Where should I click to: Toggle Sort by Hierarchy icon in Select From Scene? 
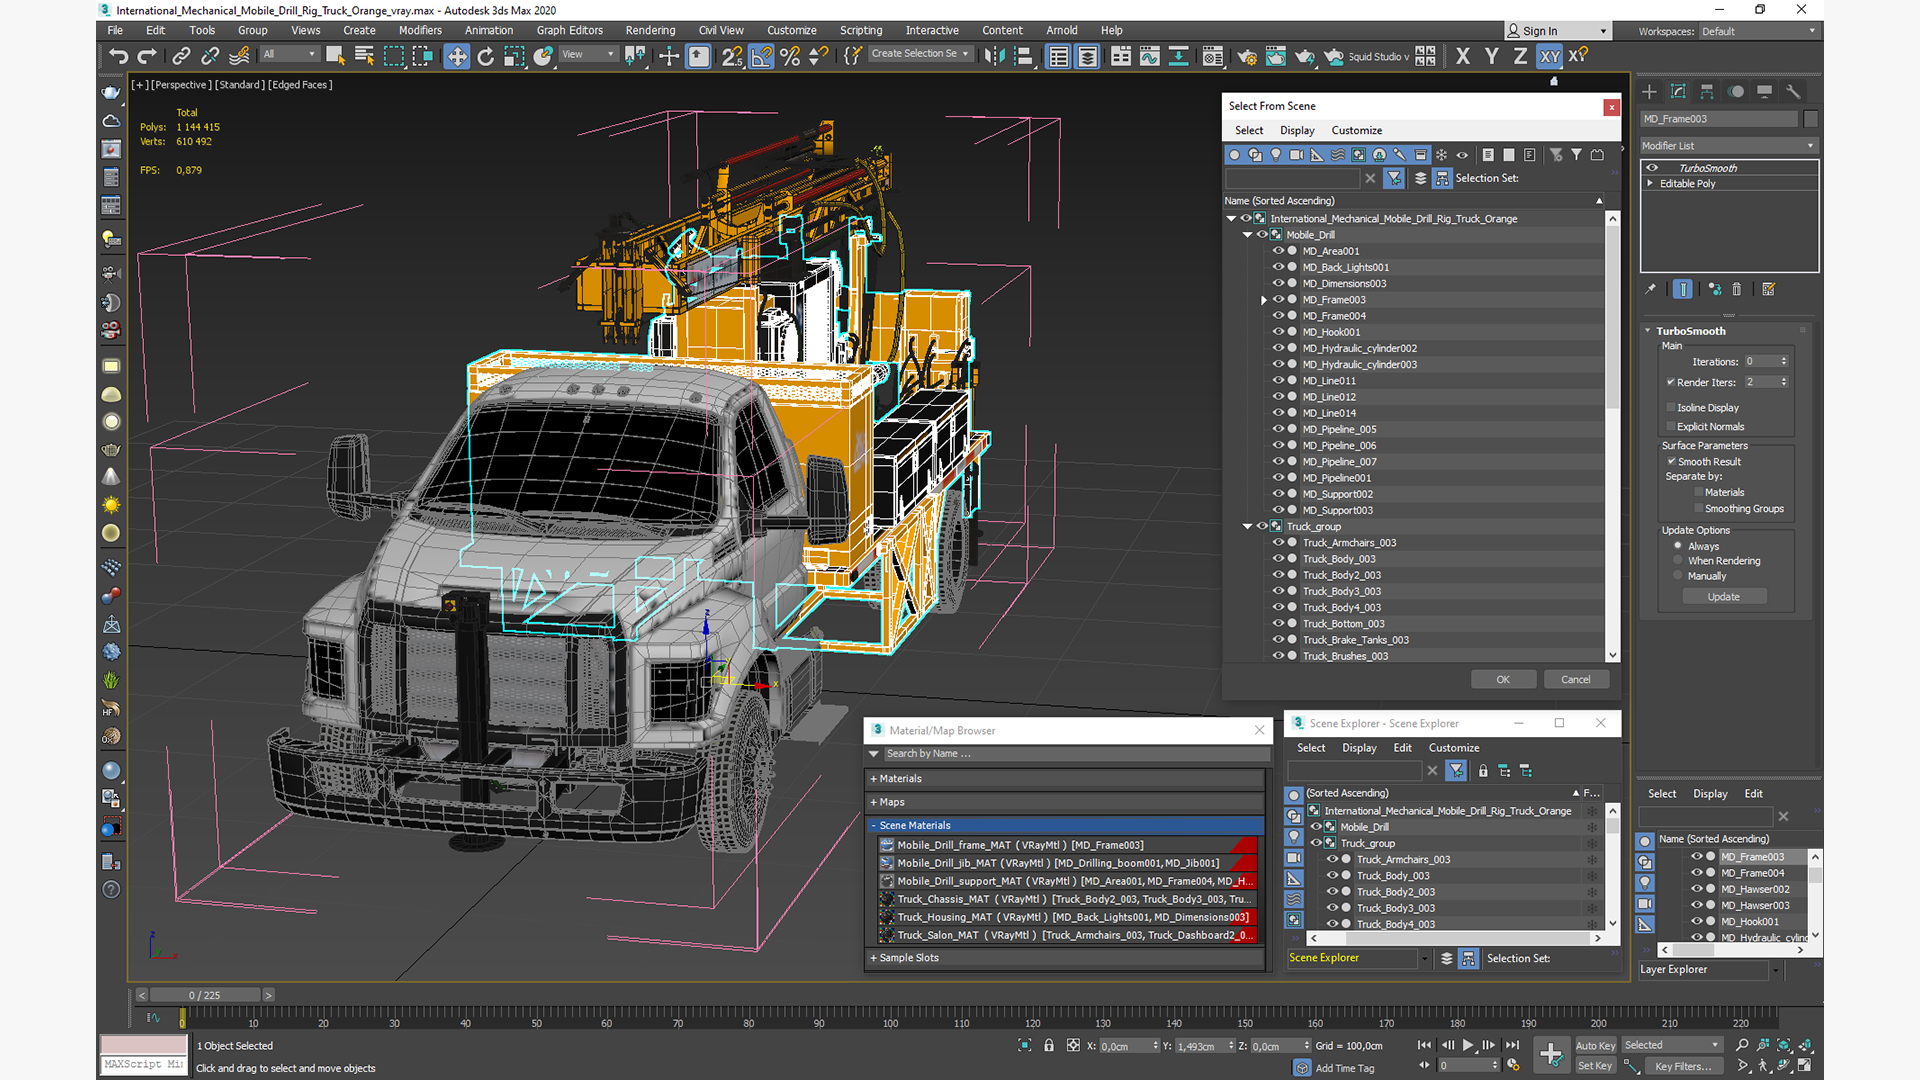click(x=1442, y=178)
